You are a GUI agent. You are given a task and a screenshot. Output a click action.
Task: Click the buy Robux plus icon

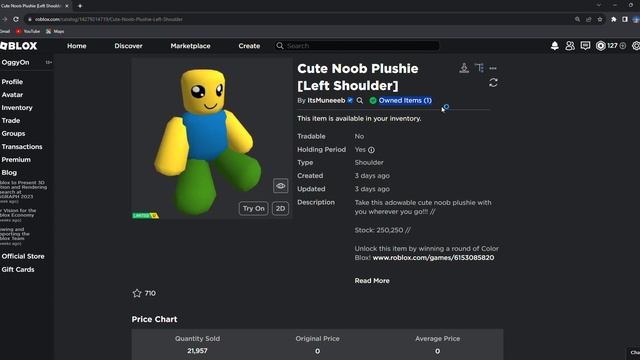pyautogui.click(x=623, y=46)
